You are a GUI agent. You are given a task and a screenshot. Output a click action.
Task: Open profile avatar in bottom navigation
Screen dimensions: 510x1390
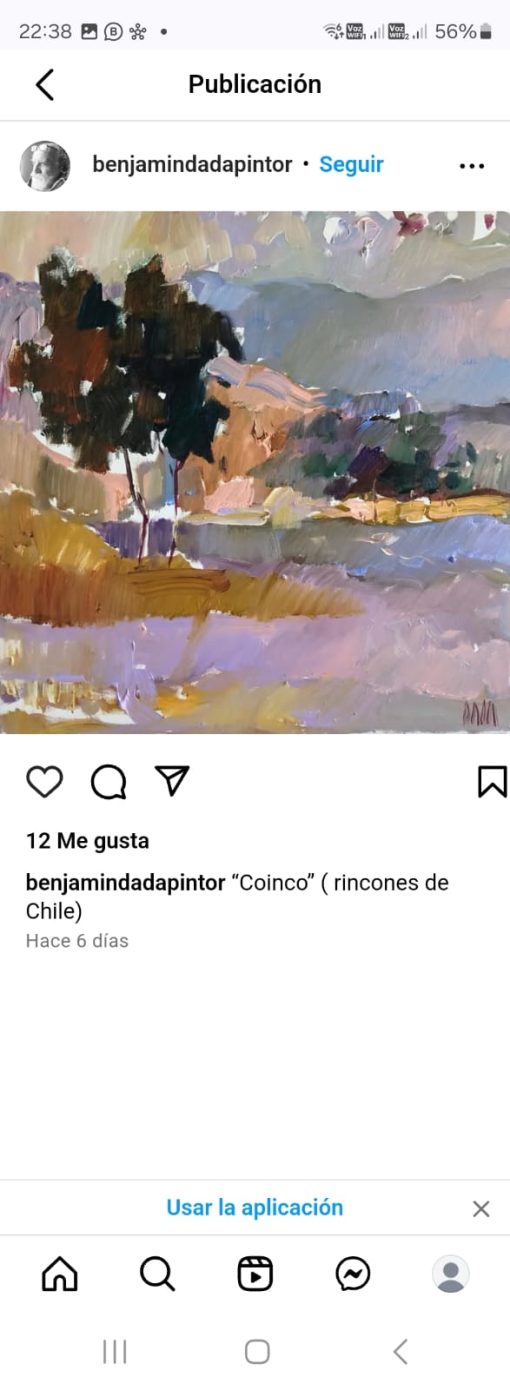point(450,1273)
